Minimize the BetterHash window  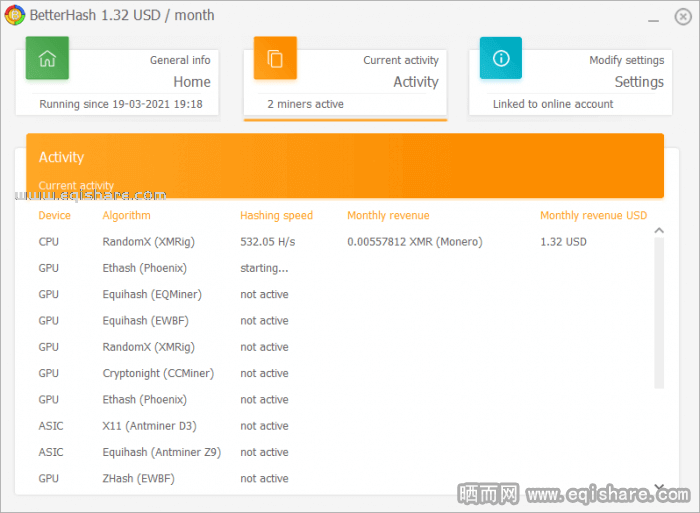coord(653,17)
